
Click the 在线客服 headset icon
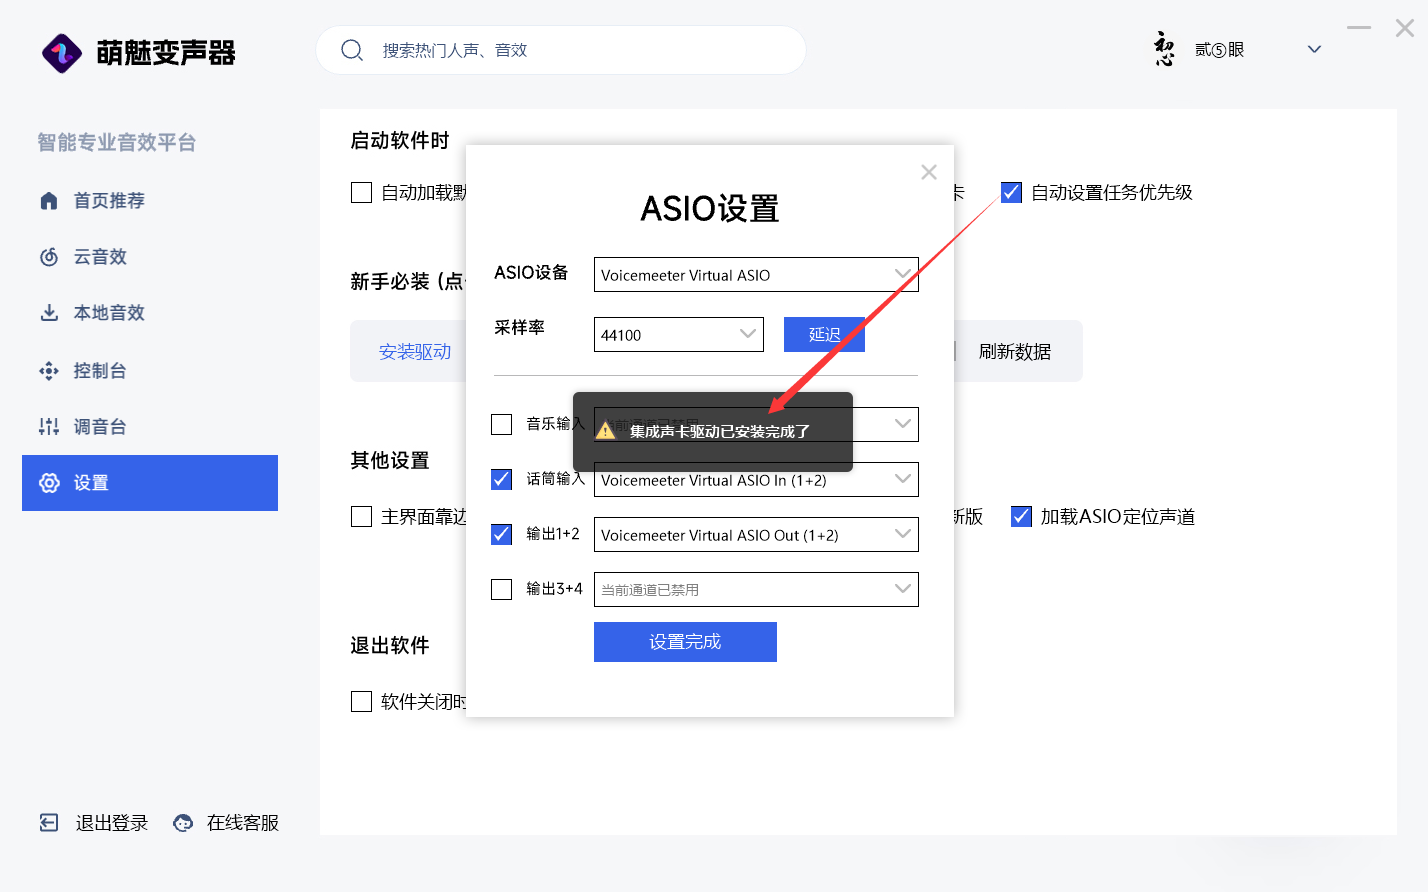[x=183, y=823]
